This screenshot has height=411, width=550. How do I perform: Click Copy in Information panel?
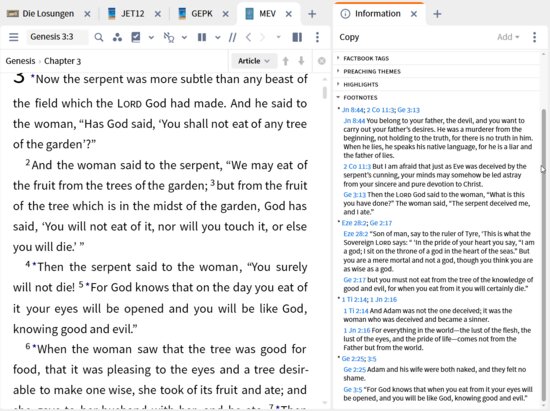tap(349, 37)
